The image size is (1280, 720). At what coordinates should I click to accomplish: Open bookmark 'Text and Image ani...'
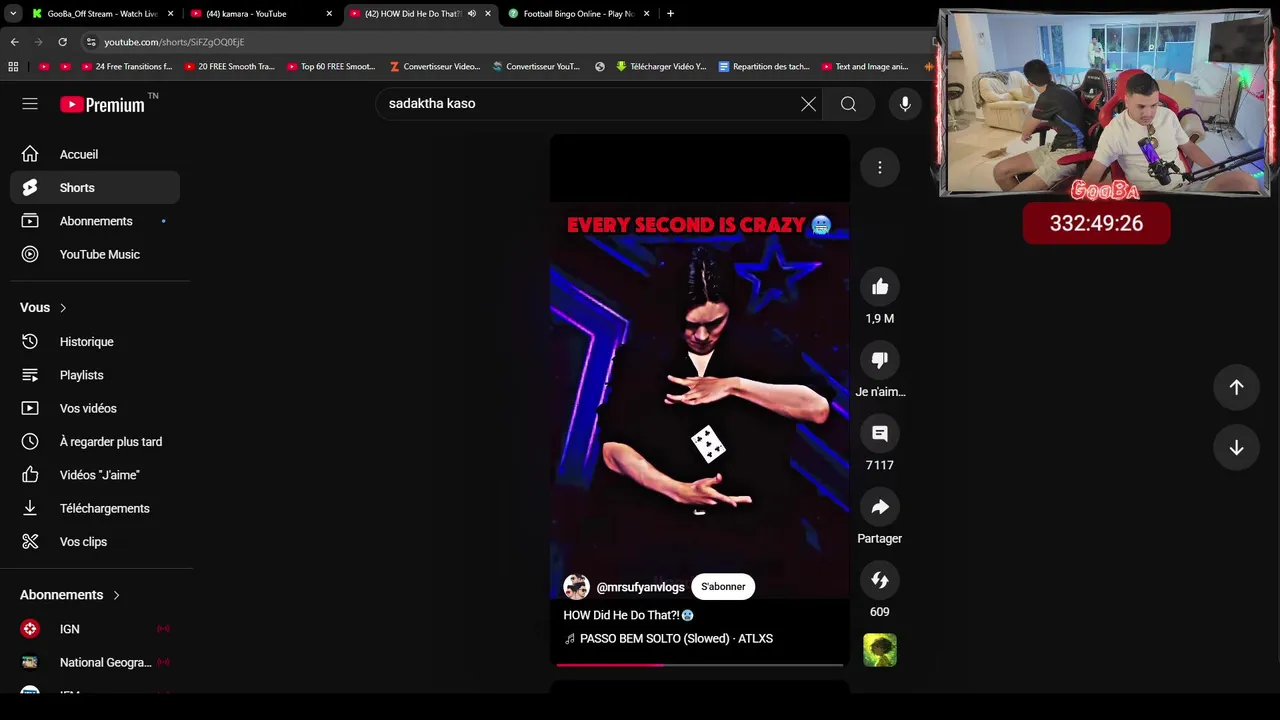coord(865,67)
